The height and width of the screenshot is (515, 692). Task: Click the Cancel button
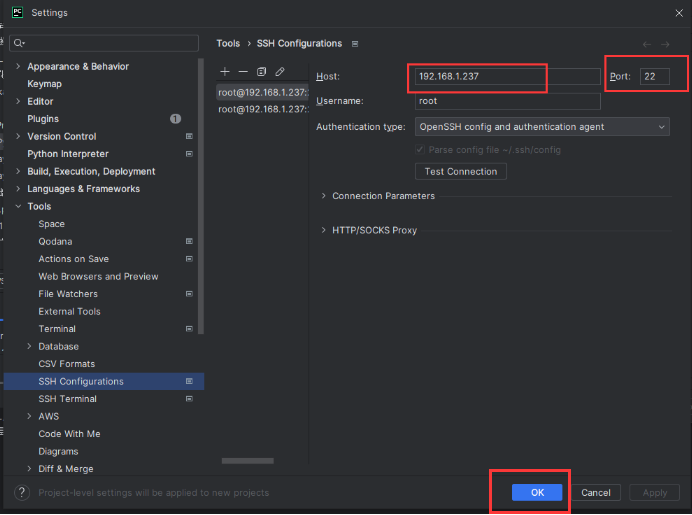(595, 493)
